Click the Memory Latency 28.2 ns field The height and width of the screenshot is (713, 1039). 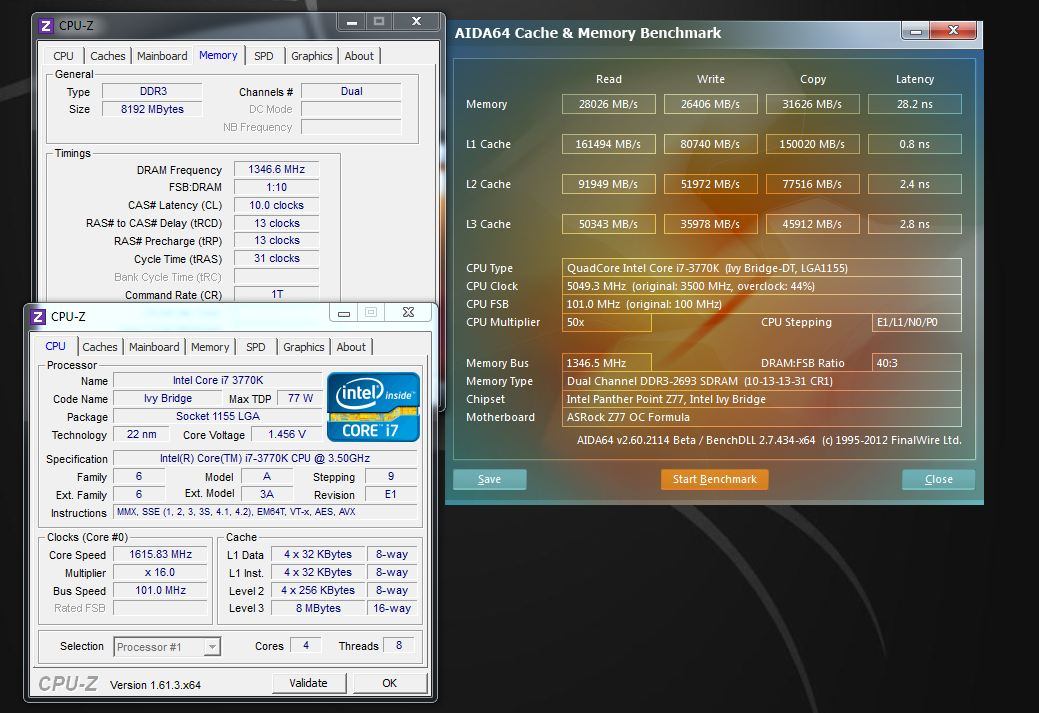click(x=914, y=104)
